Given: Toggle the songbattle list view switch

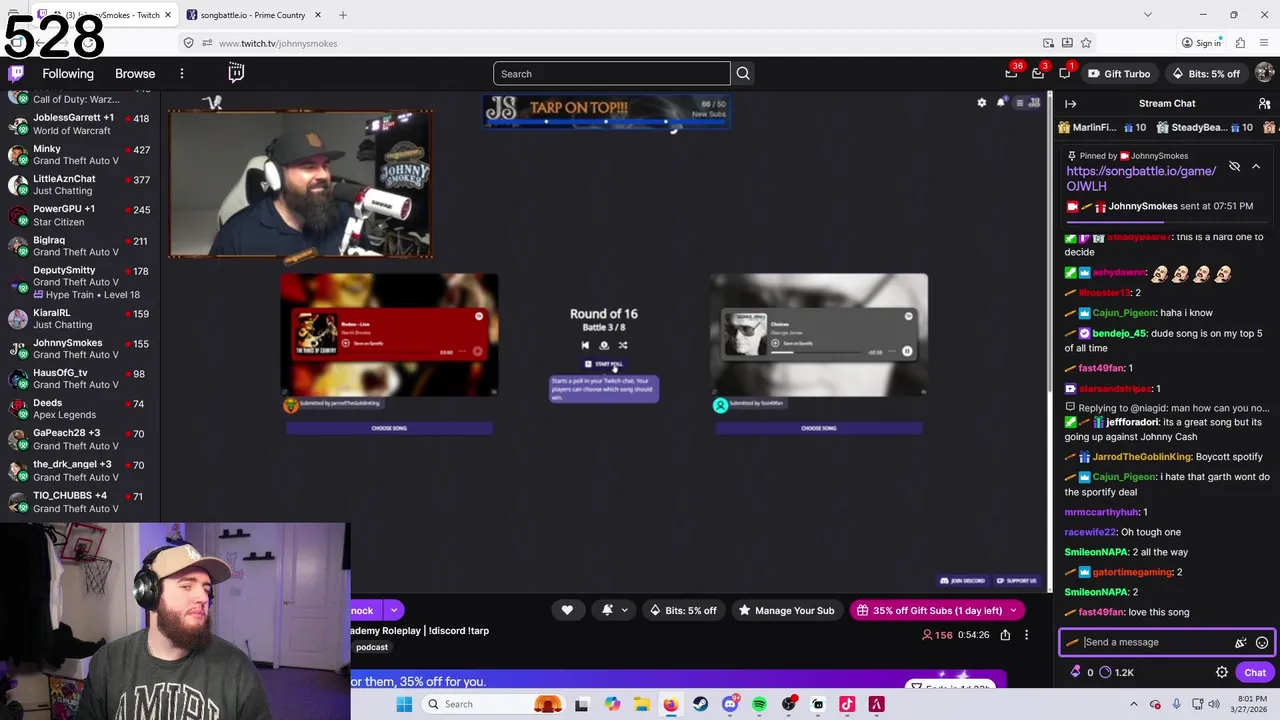Looking at the screenshot, I should tap(1028, 103).
